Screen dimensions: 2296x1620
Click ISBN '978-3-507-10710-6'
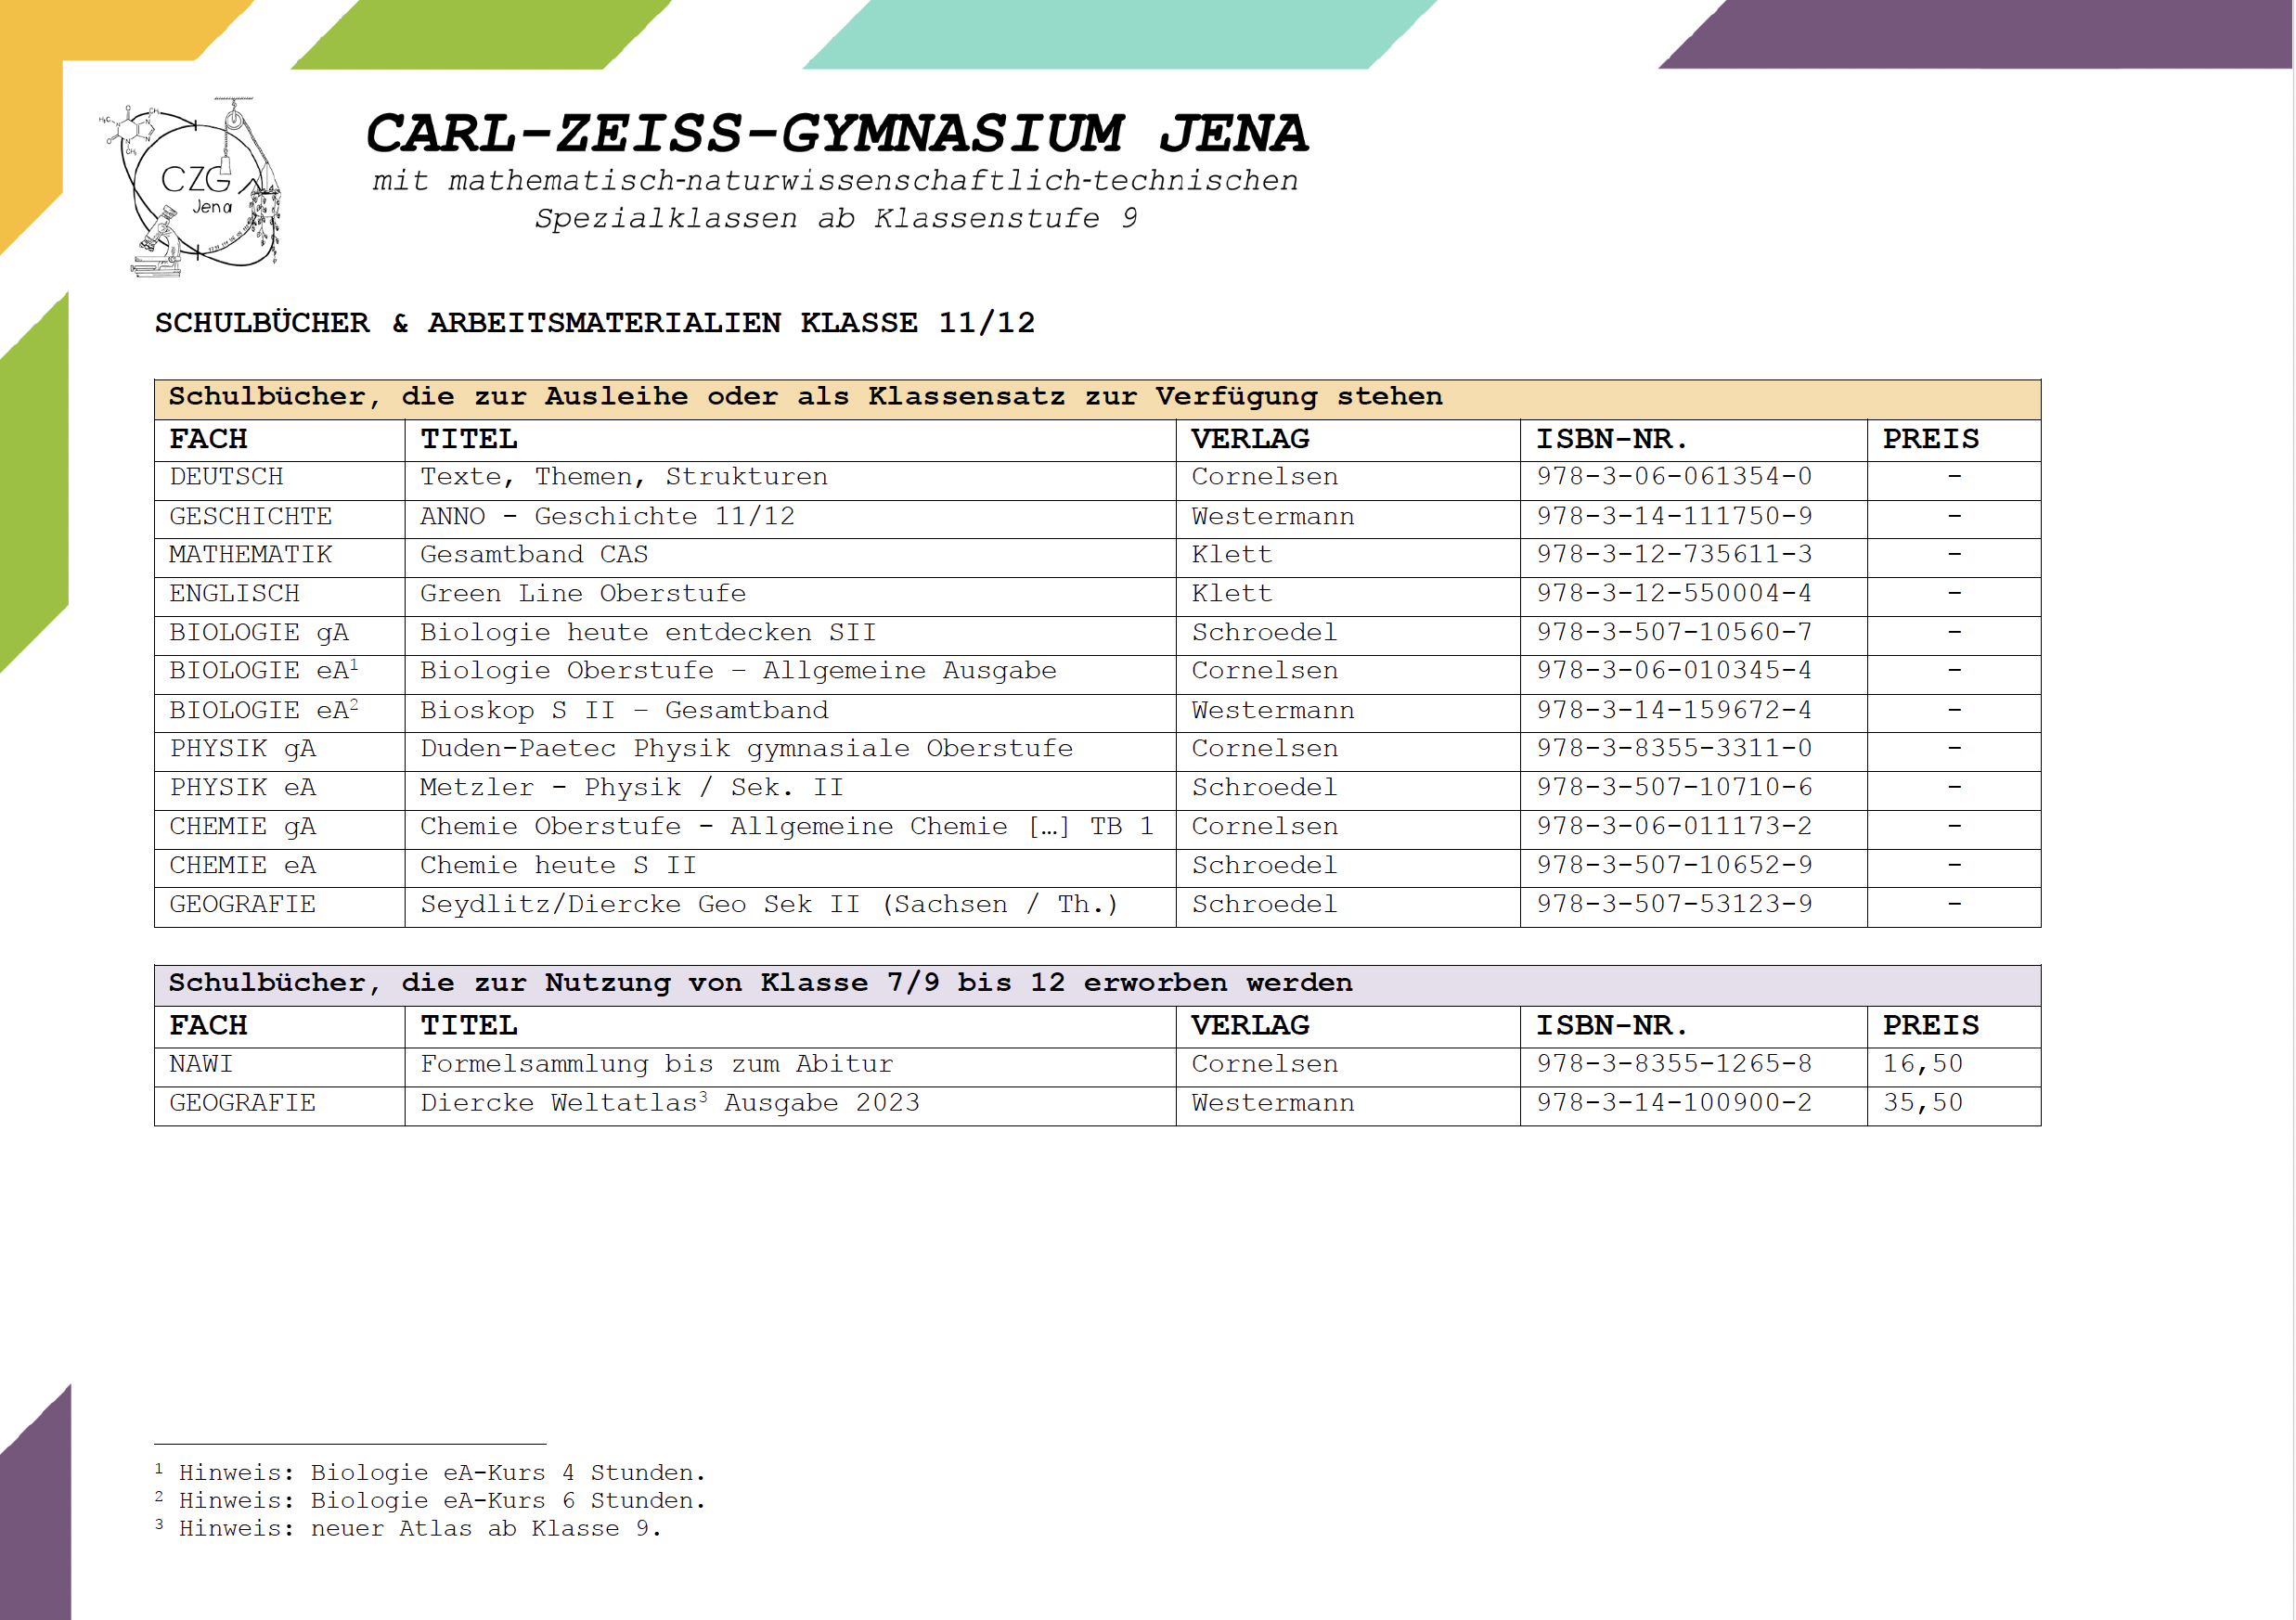(x=1674, y=788)
